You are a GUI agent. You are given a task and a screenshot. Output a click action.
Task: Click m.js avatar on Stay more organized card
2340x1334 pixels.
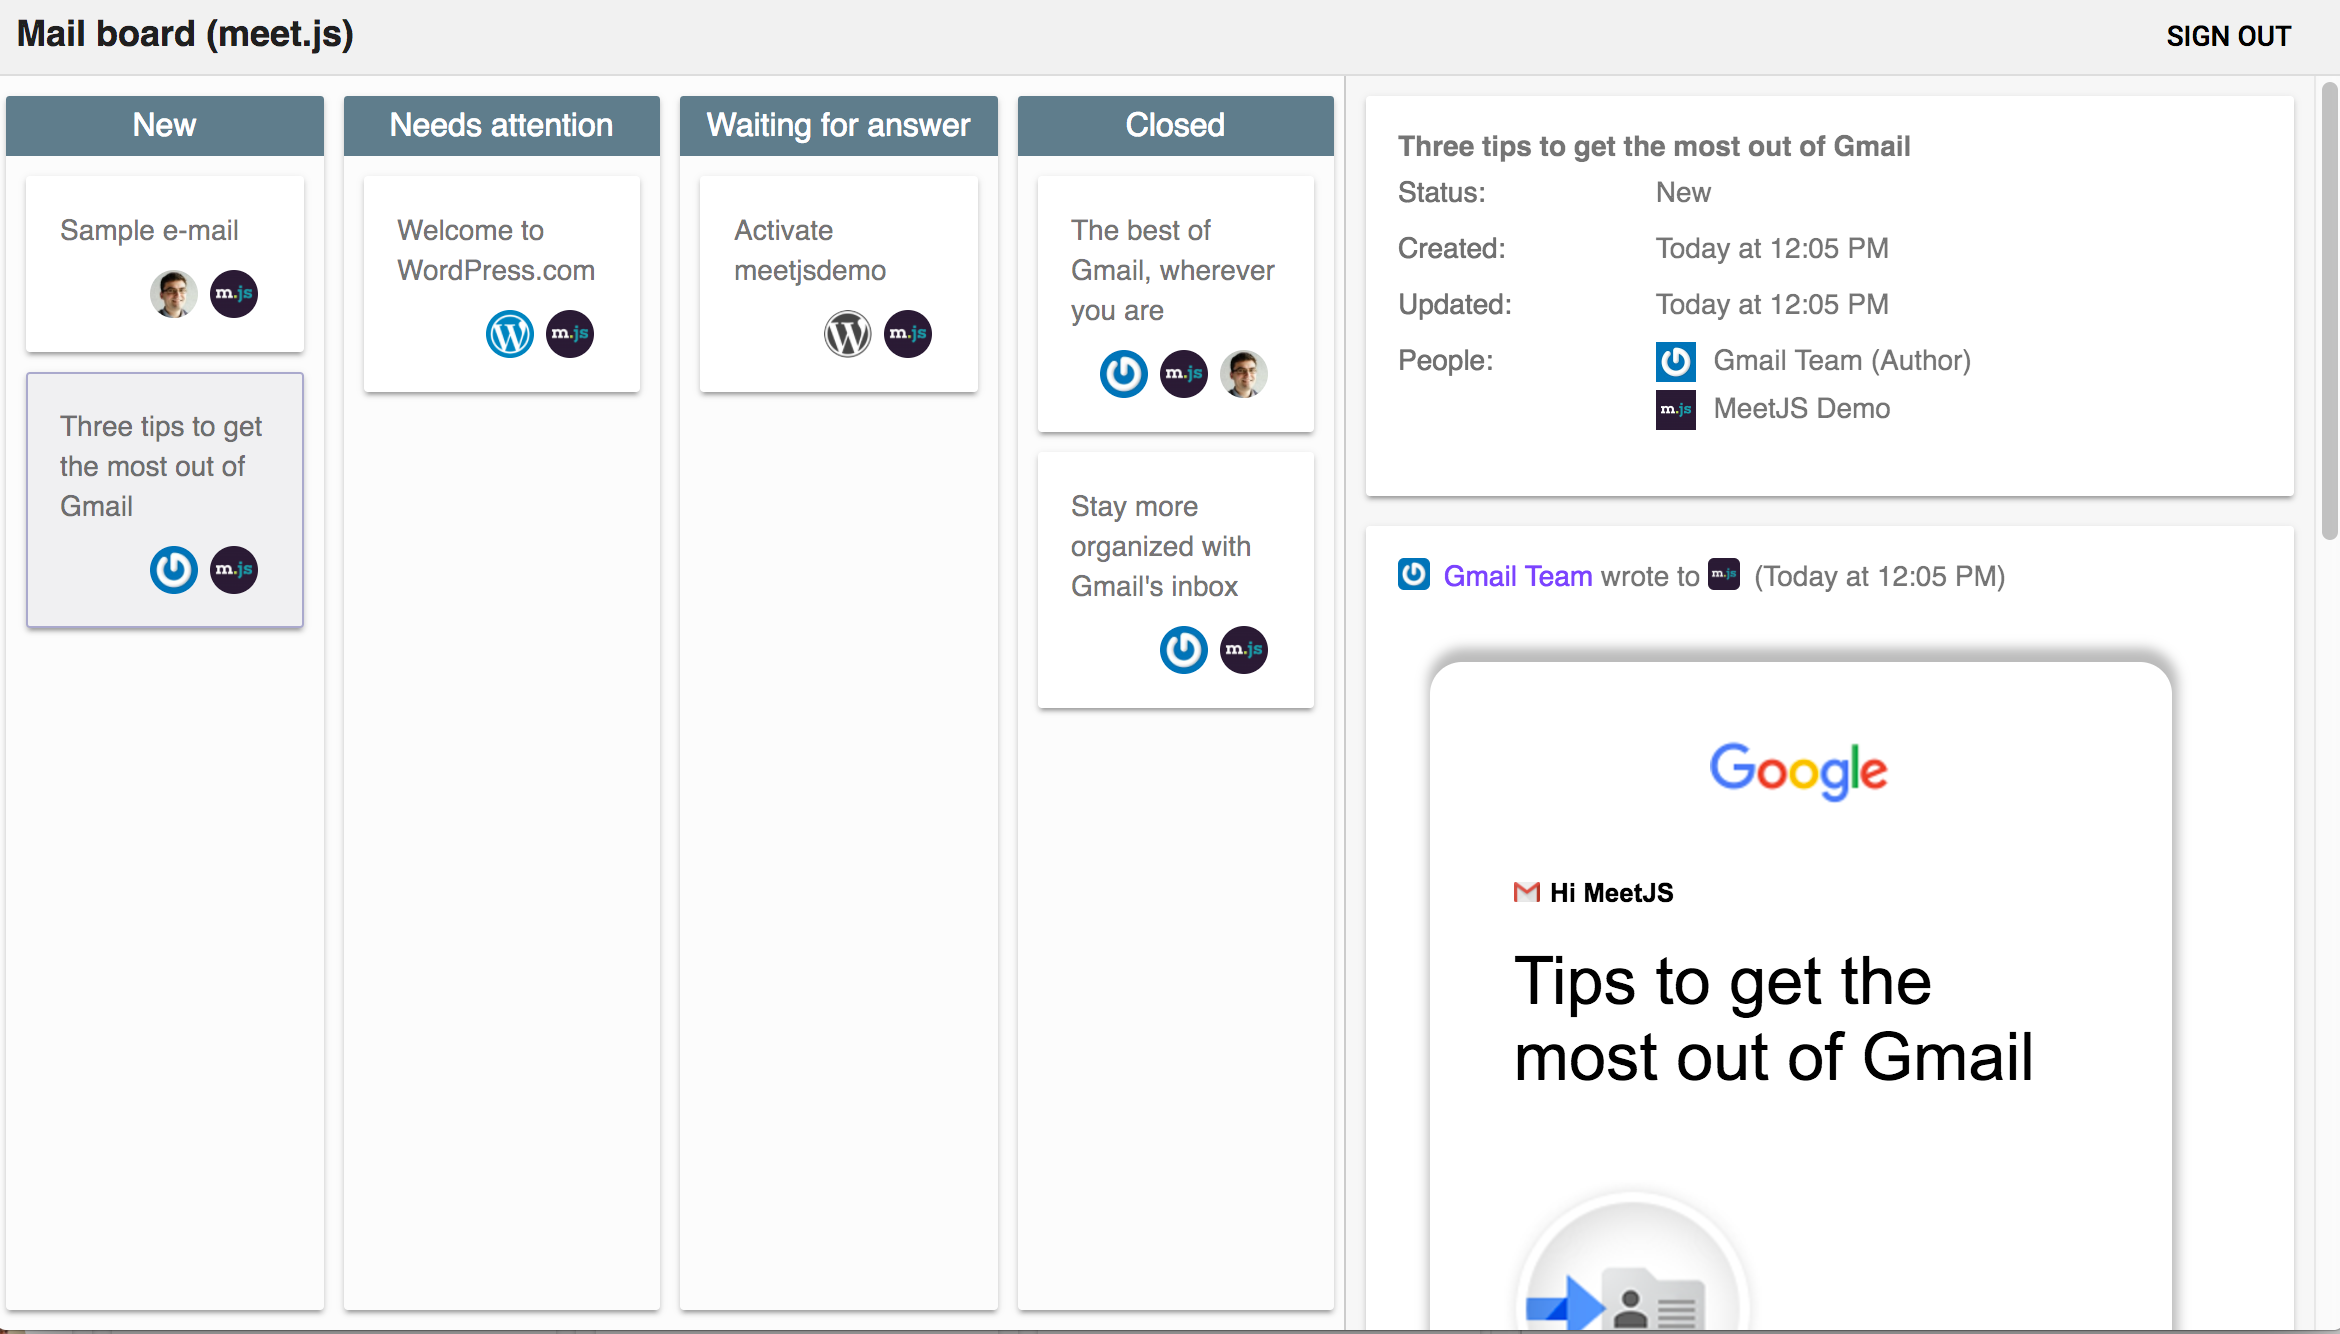coord(1244,649)
